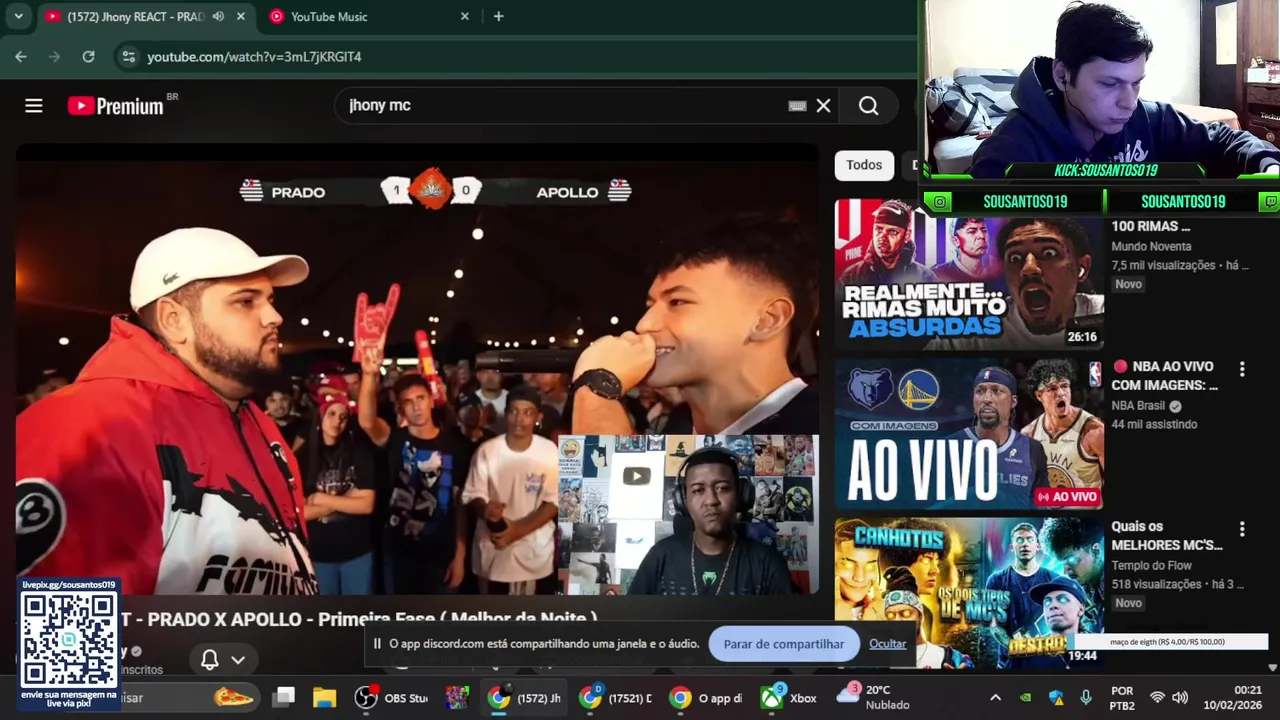Open the Wi-Fi network flyout
This screenshot has height=720, width=1280.
pyautogui.click(x=1157, y=698)
